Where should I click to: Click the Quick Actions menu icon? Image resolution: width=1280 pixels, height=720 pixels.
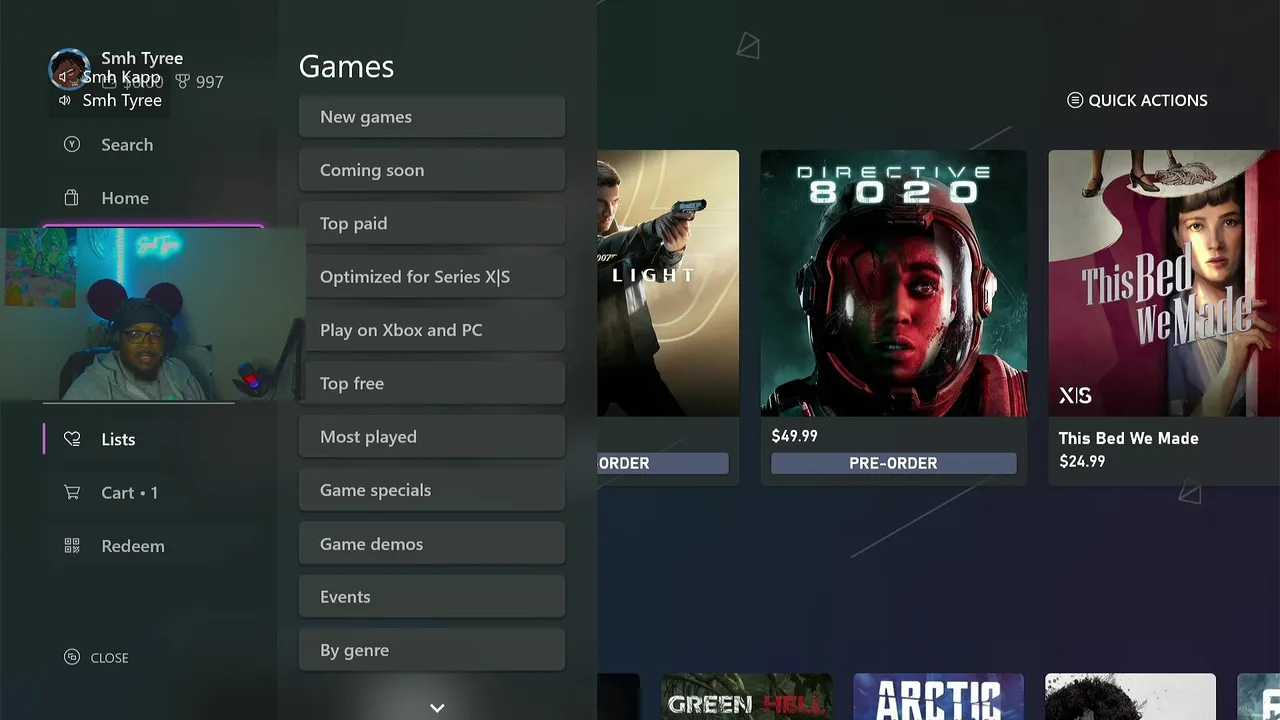tap(1075, 100)
